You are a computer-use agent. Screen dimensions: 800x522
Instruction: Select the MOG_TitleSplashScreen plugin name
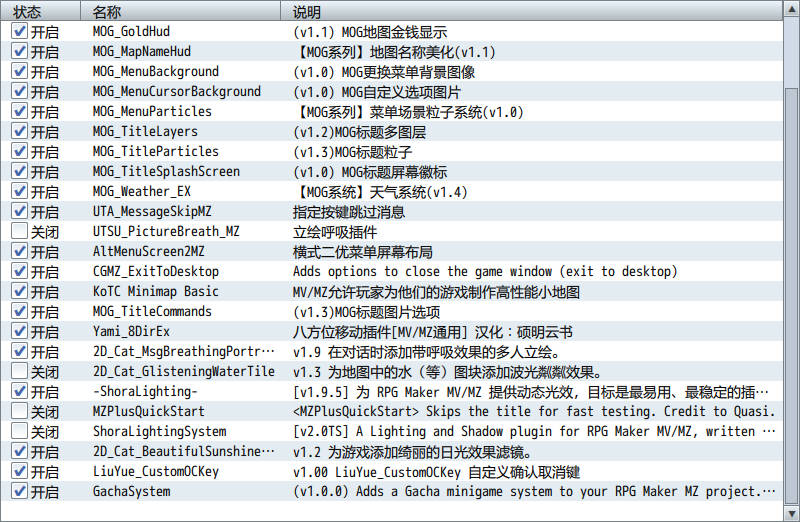coord(166,171)
